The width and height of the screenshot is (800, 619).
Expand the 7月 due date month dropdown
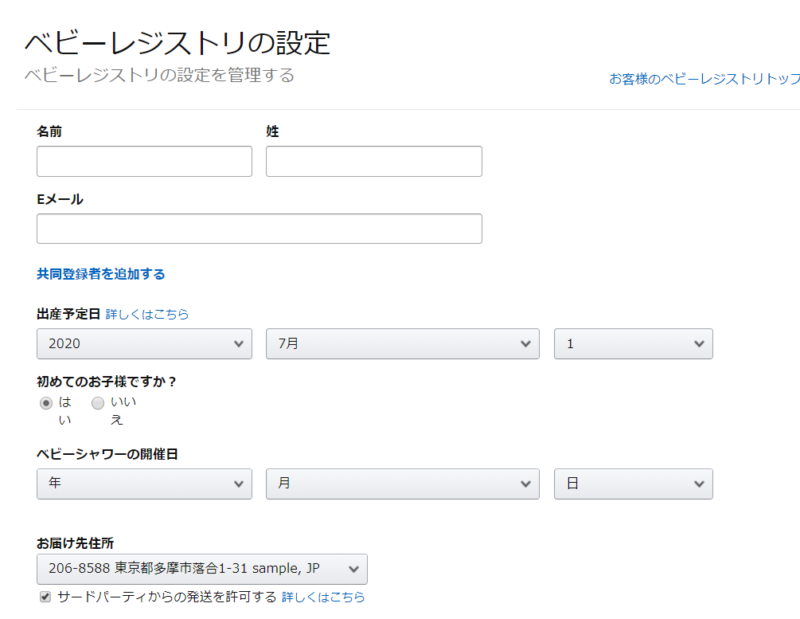tap(403, 344)
